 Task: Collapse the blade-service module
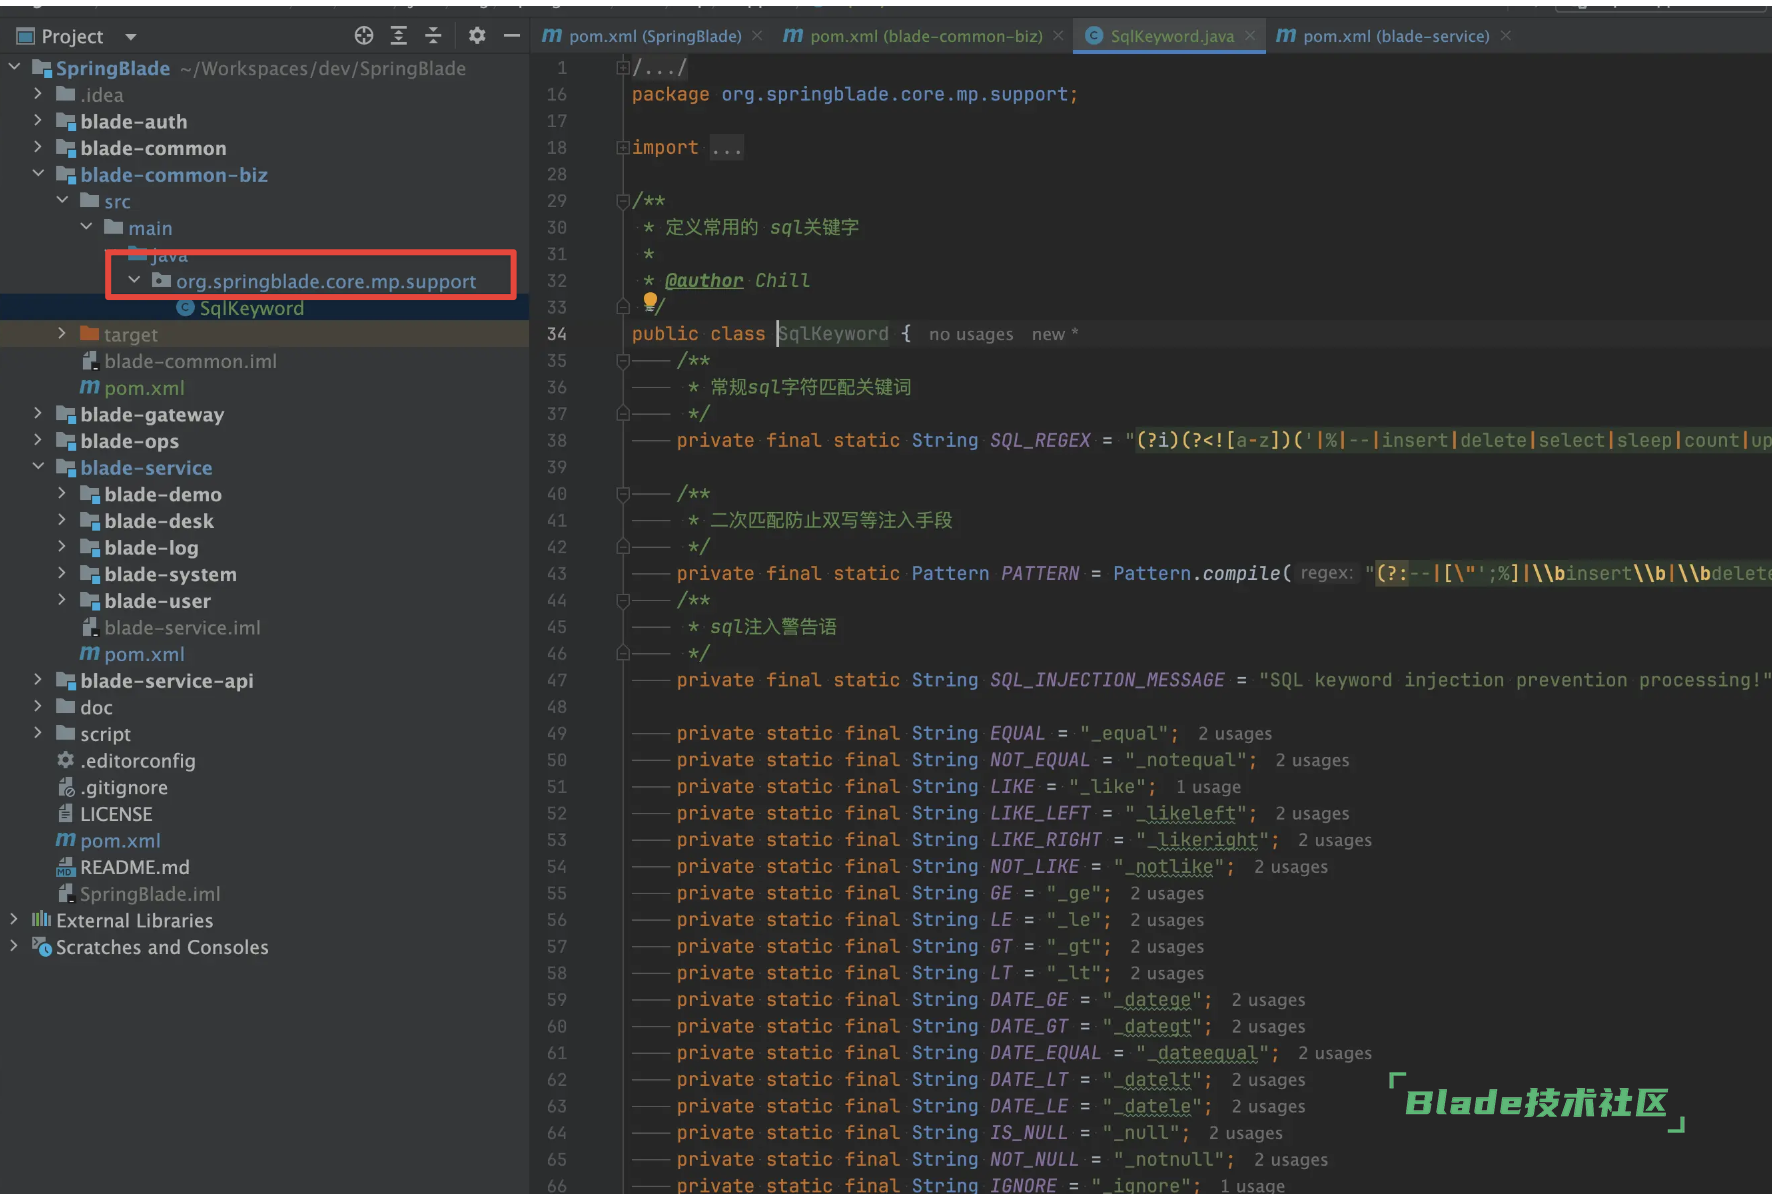click(x=38, y=467)
